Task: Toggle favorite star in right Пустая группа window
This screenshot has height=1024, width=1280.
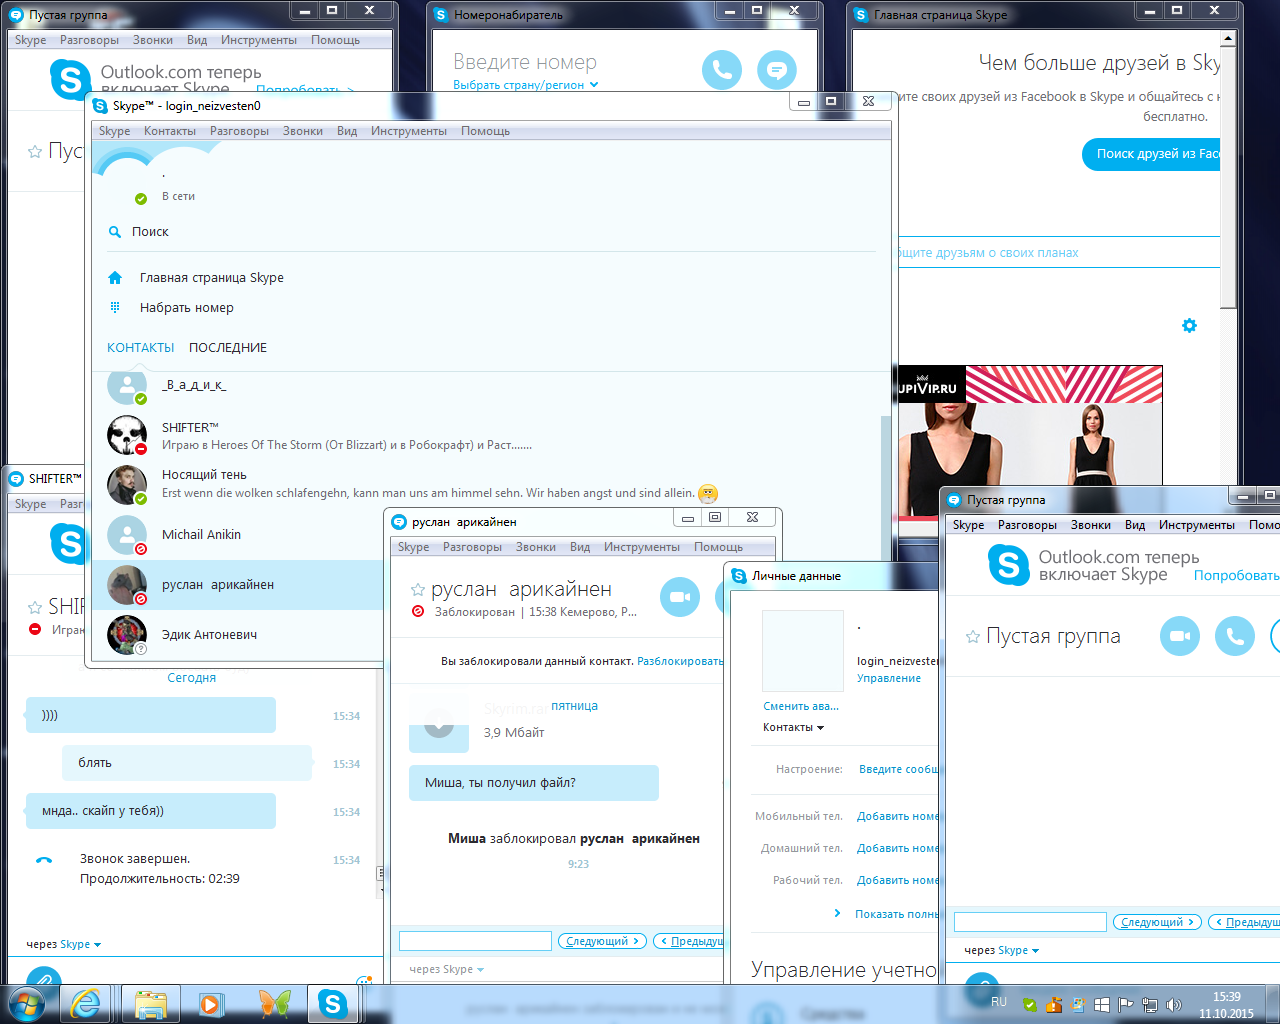Action: click(972, 636)
